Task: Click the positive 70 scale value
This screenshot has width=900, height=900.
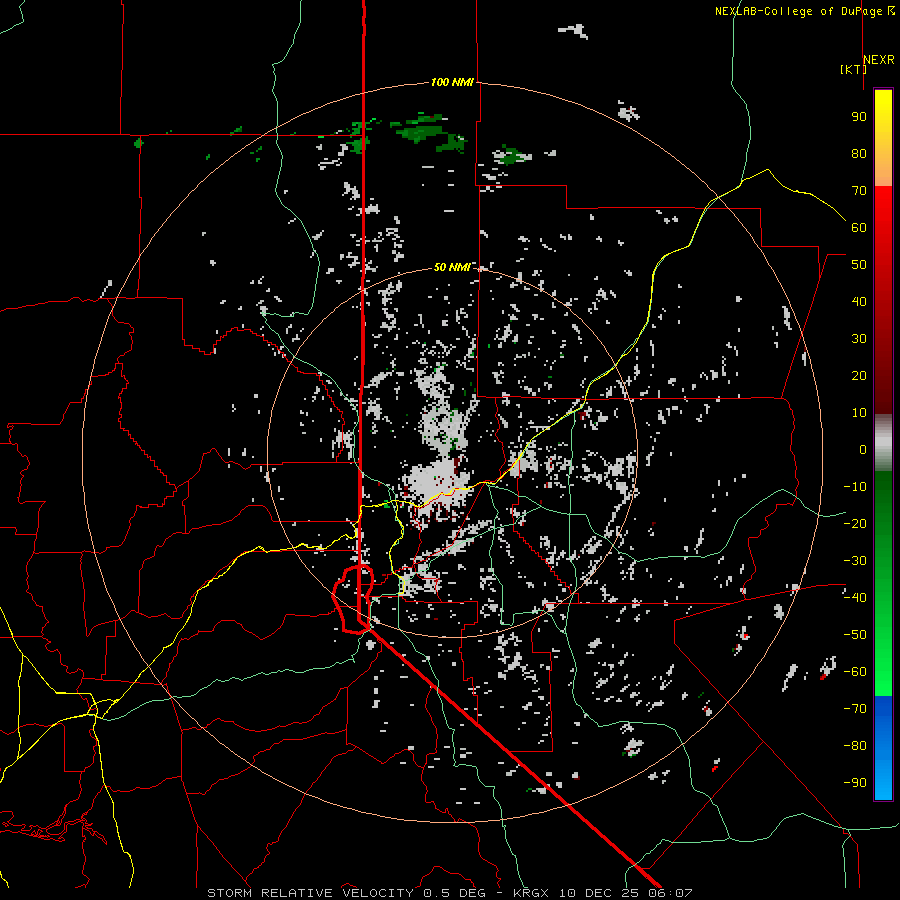Action: click(859, 191)
